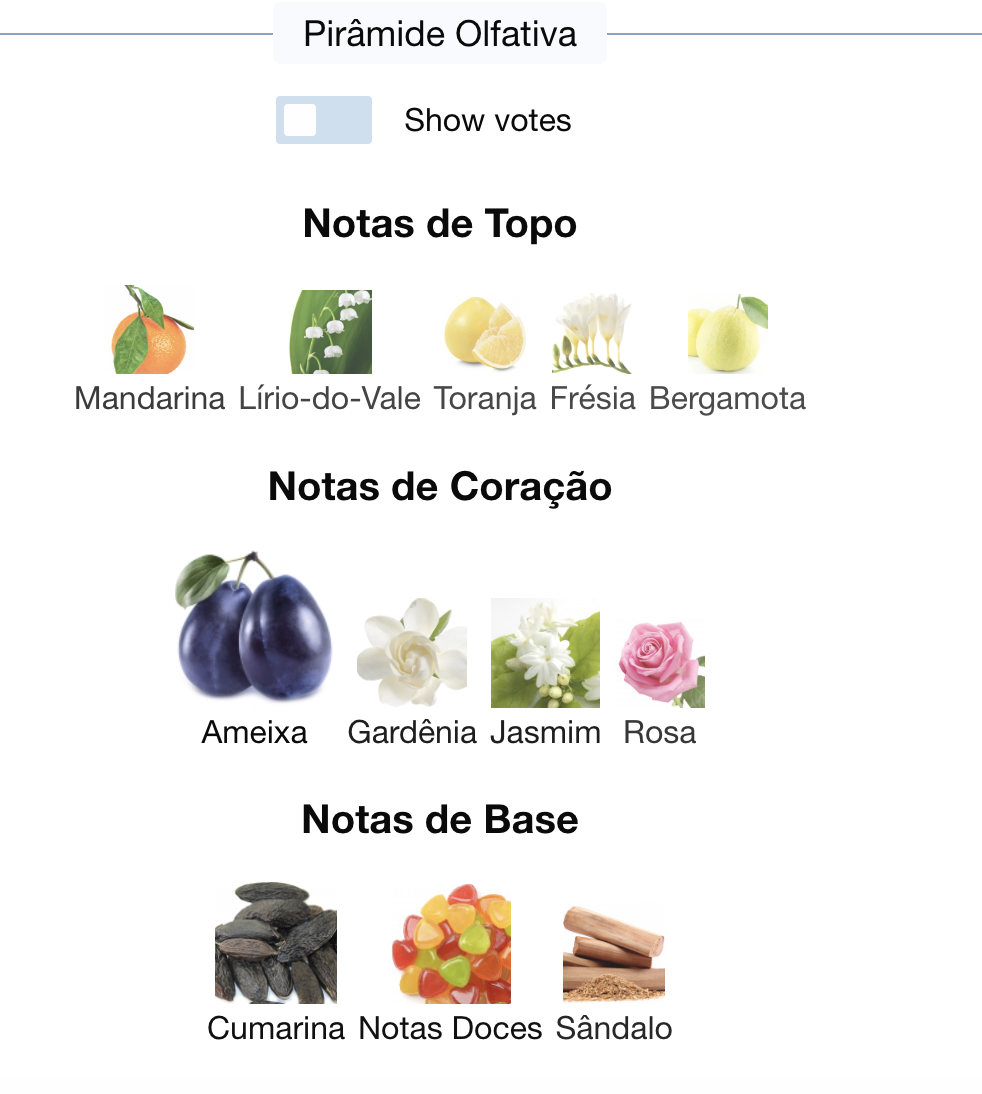The image size is (982, 1094).
Task: Select the Jasmim flower image
Action: click(x=545, y=652)
